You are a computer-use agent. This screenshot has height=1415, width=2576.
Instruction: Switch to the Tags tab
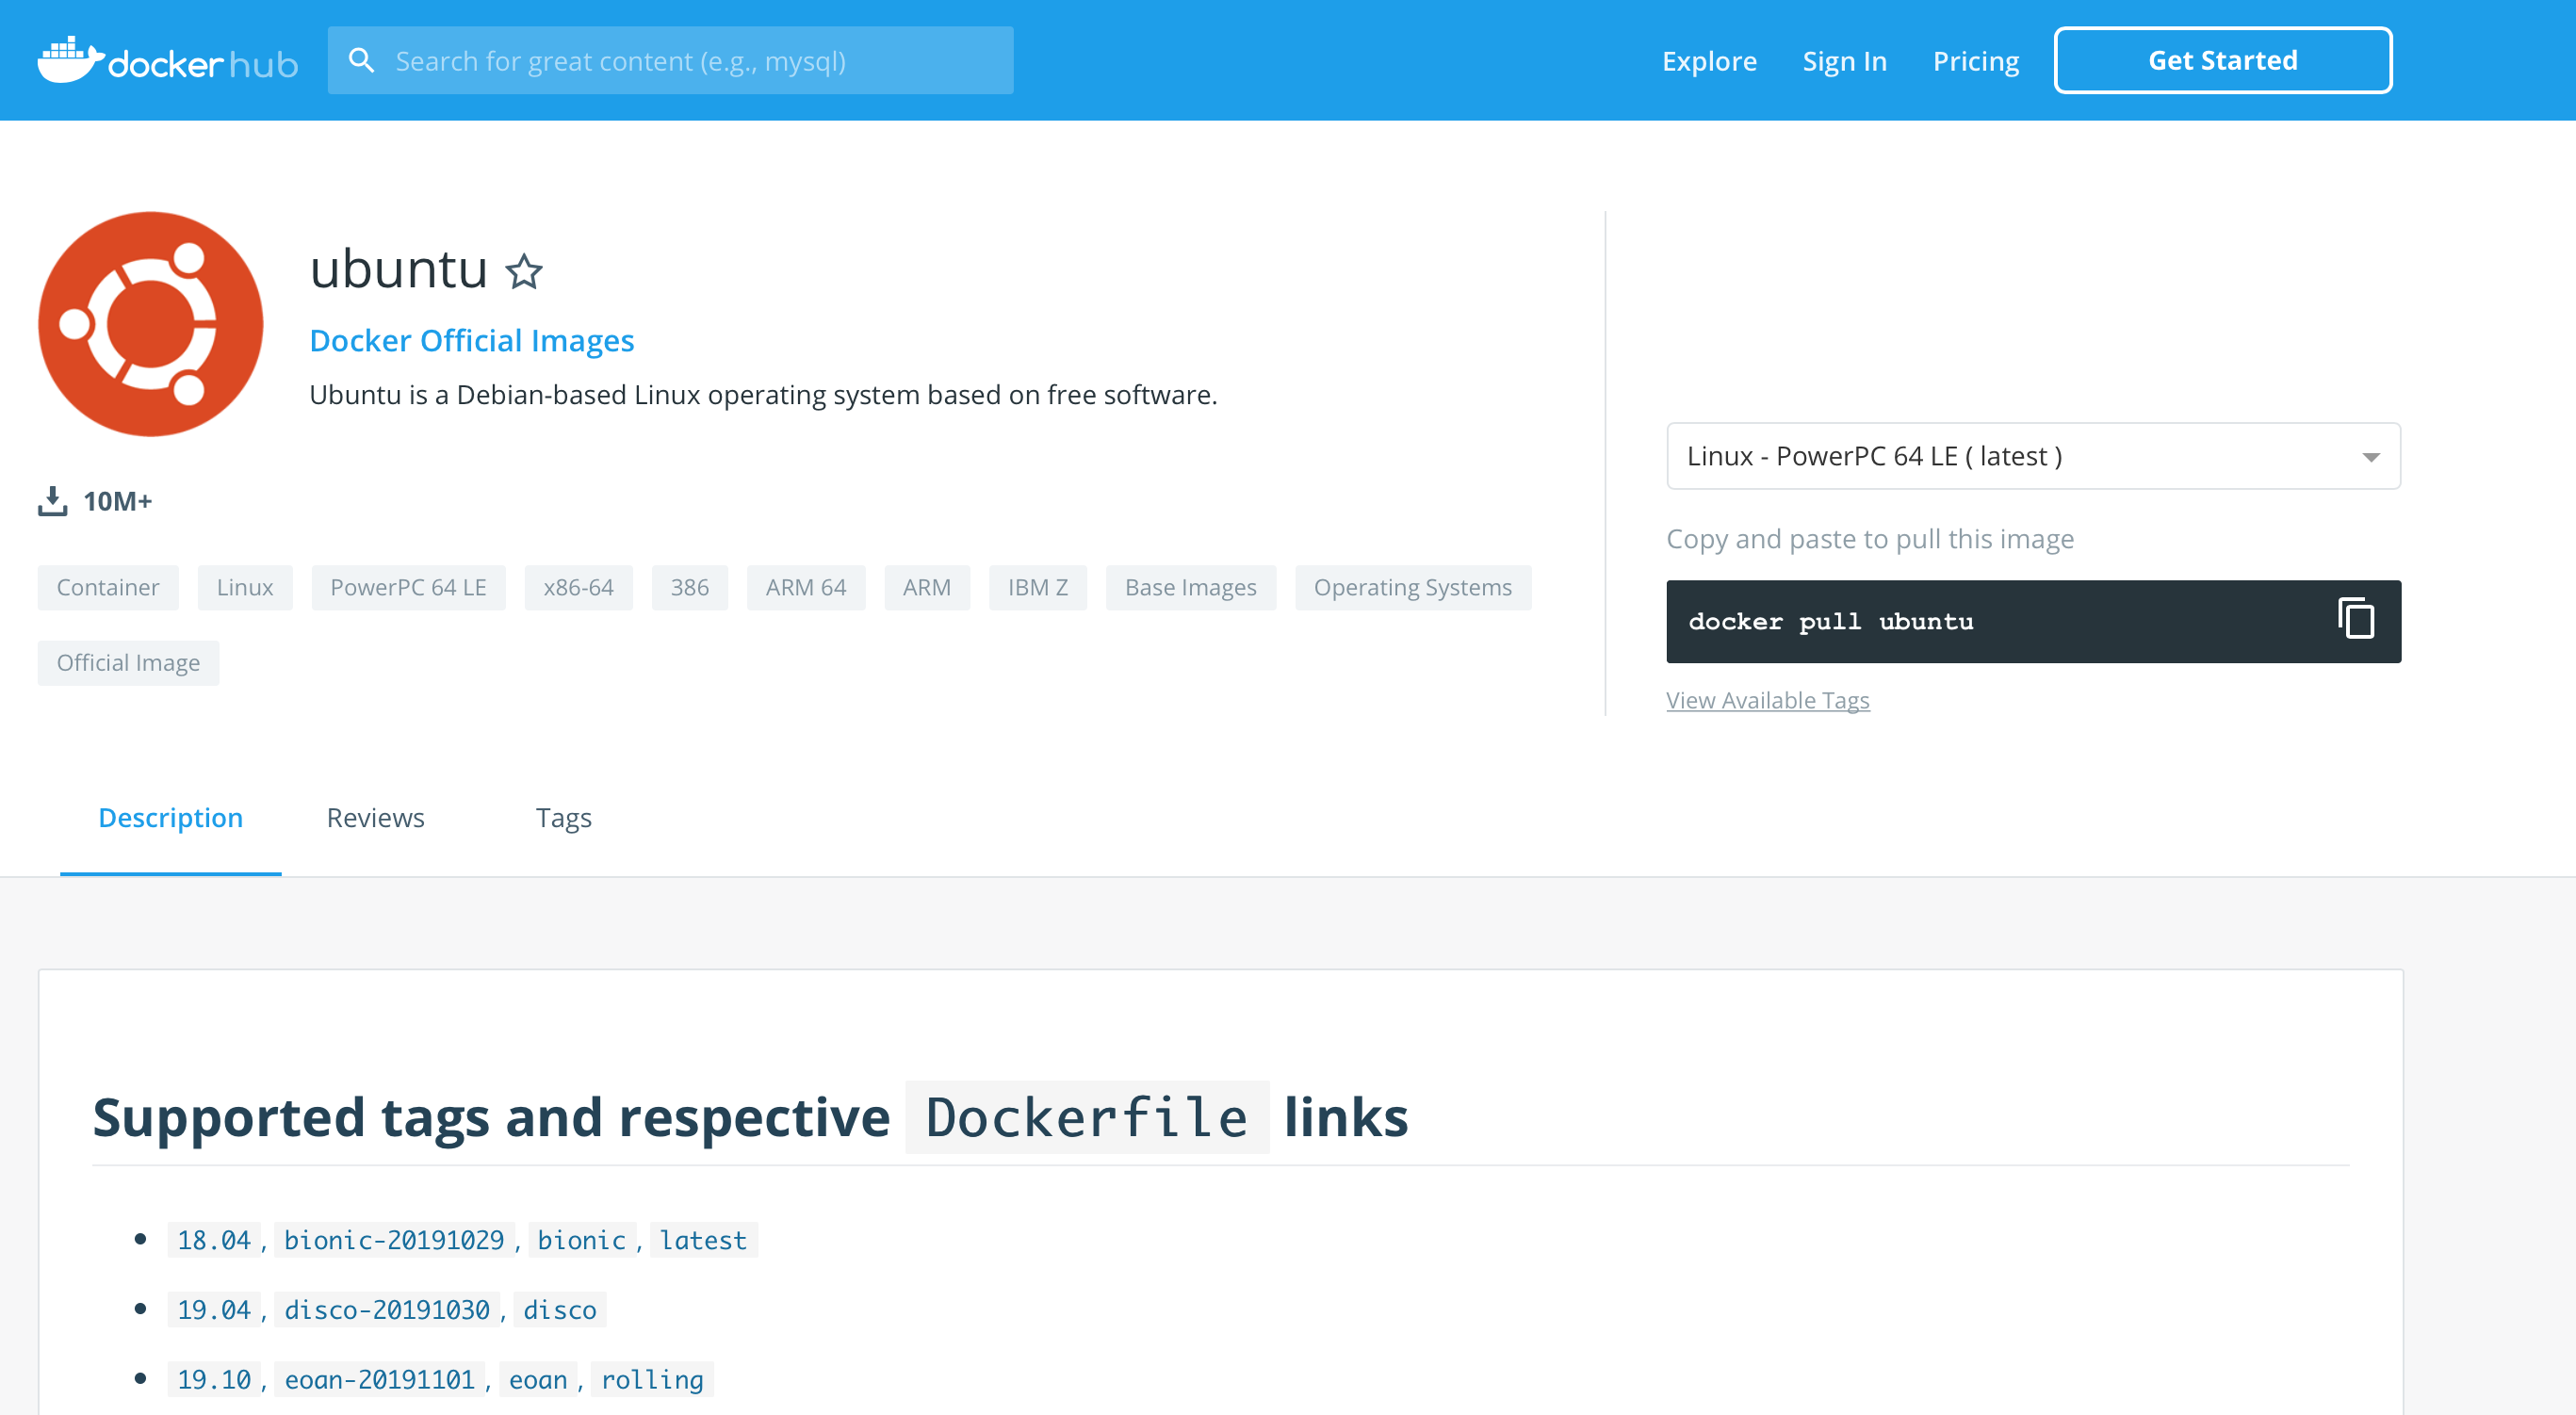point(563,817)
